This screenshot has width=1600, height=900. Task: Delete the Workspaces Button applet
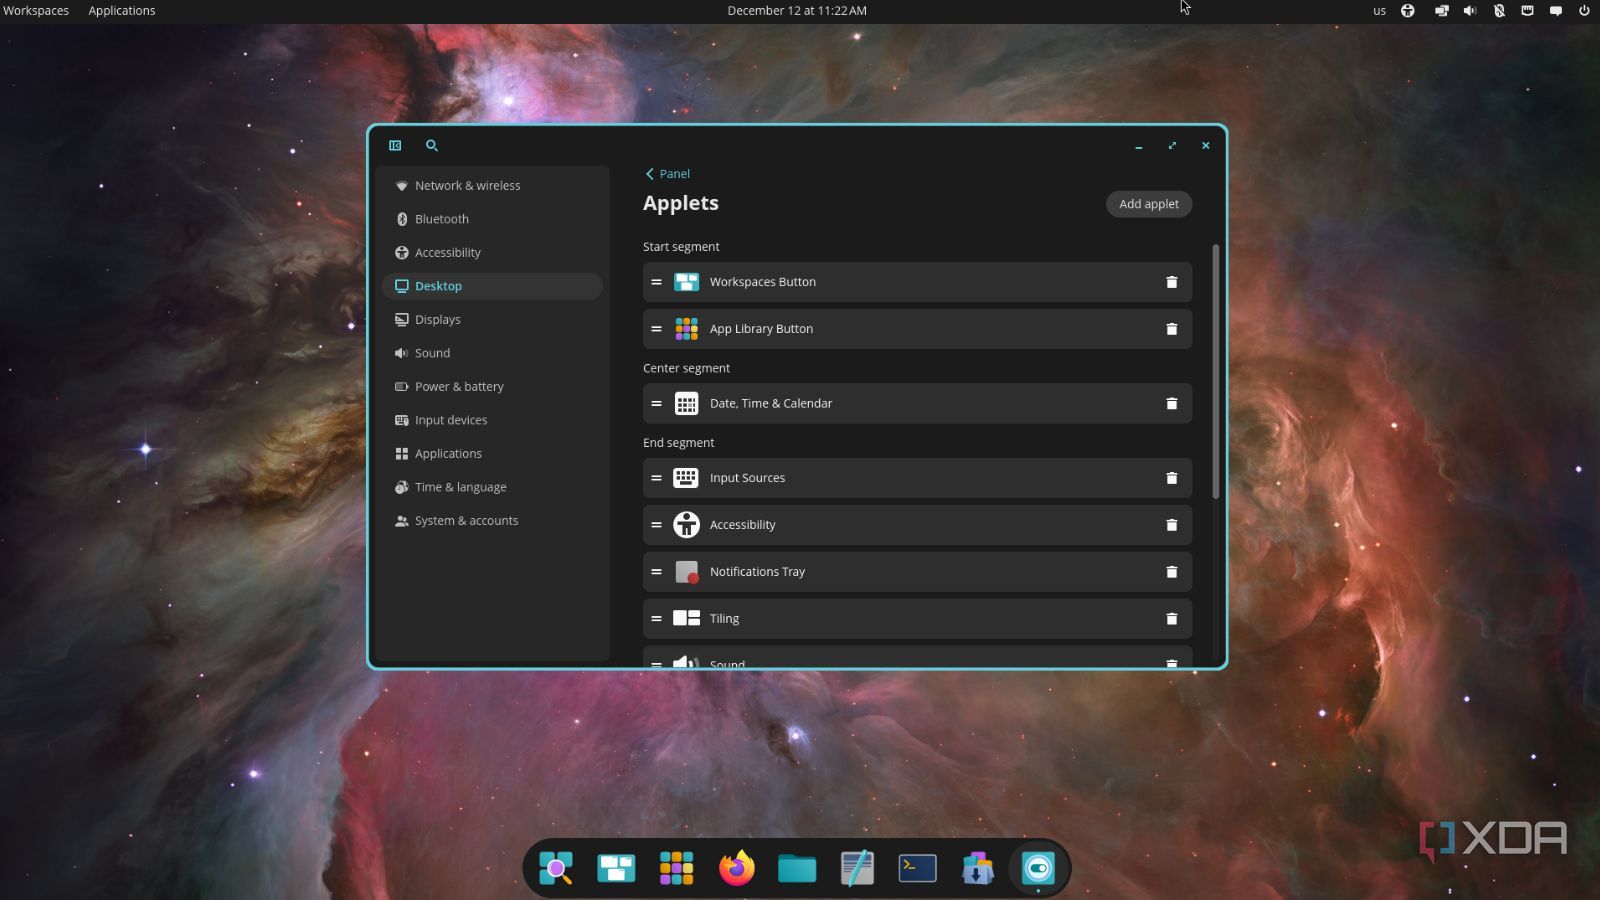pyautogui.click(x=1171, y=282)
